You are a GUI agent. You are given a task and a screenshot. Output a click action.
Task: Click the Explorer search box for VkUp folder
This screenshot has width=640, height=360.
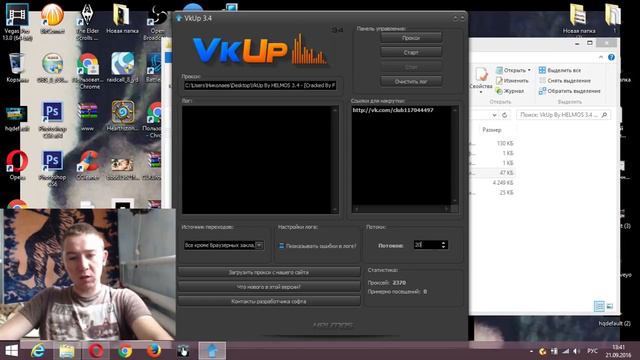tap(563, 115)
